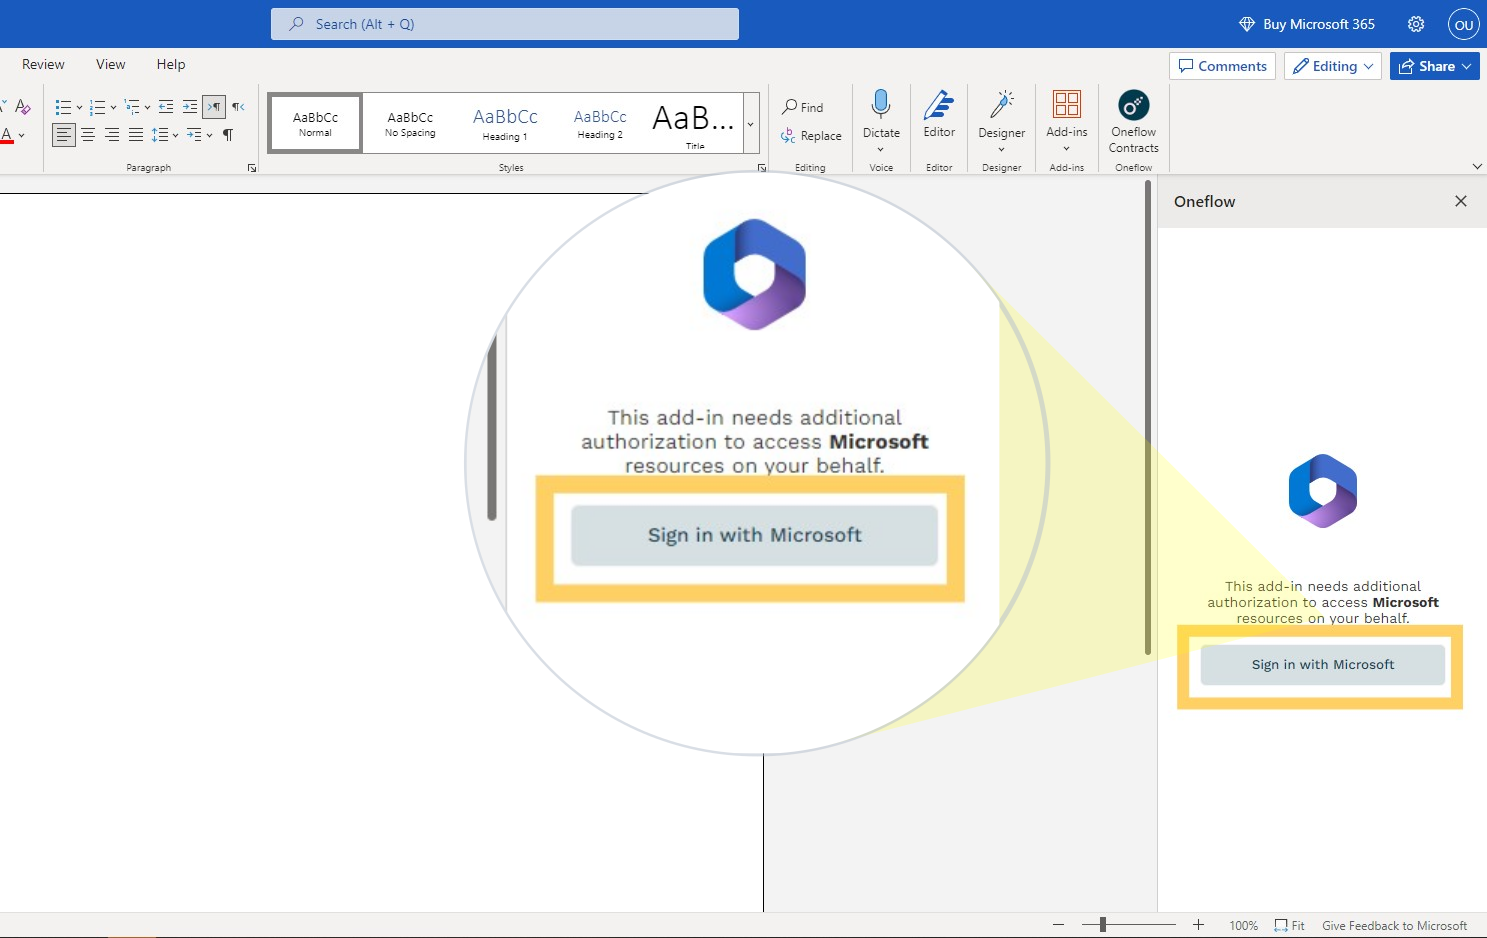Click Replace in Editing group

pyautogui.click(x=811, y=136)
